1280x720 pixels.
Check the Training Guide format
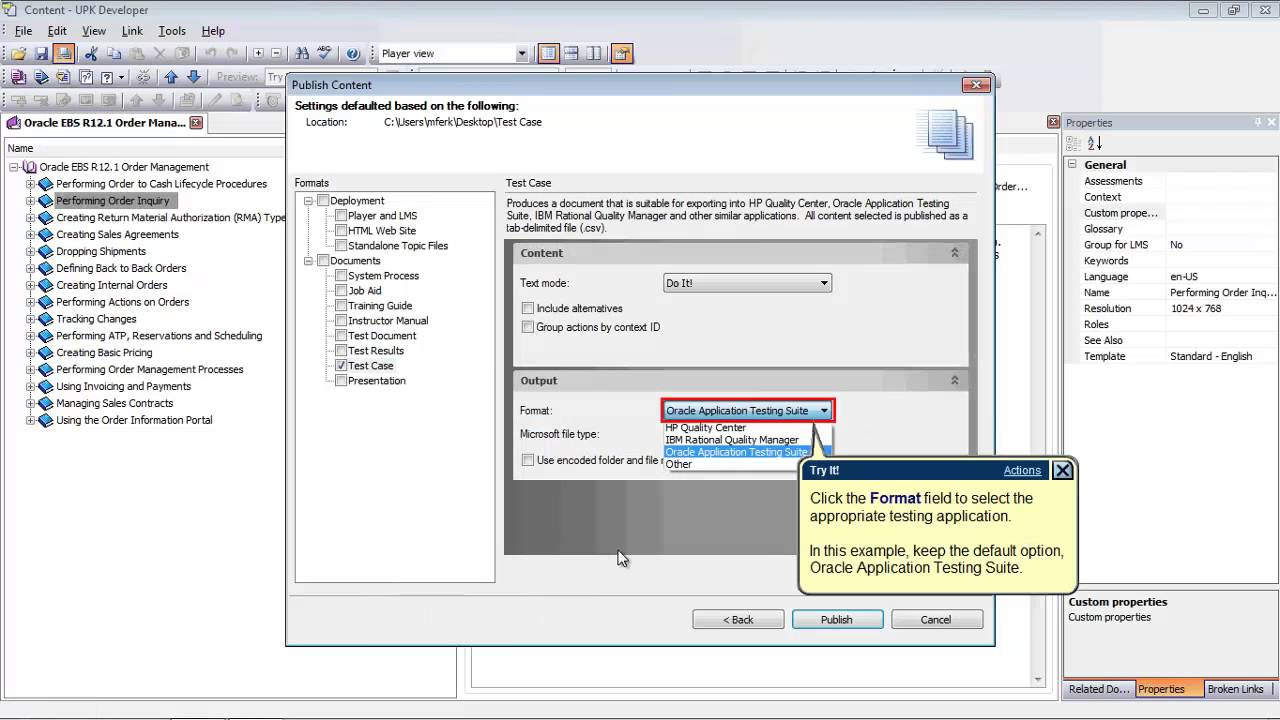pyautogui.click(x=341, y=306)
